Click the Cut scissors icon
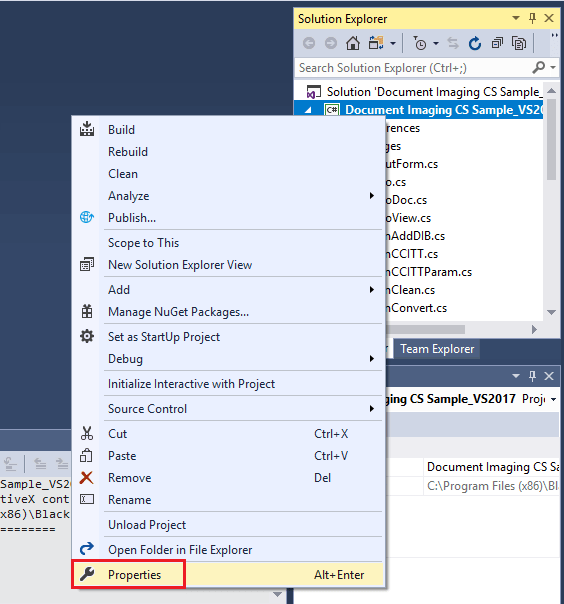 click(x=87, y=433)
